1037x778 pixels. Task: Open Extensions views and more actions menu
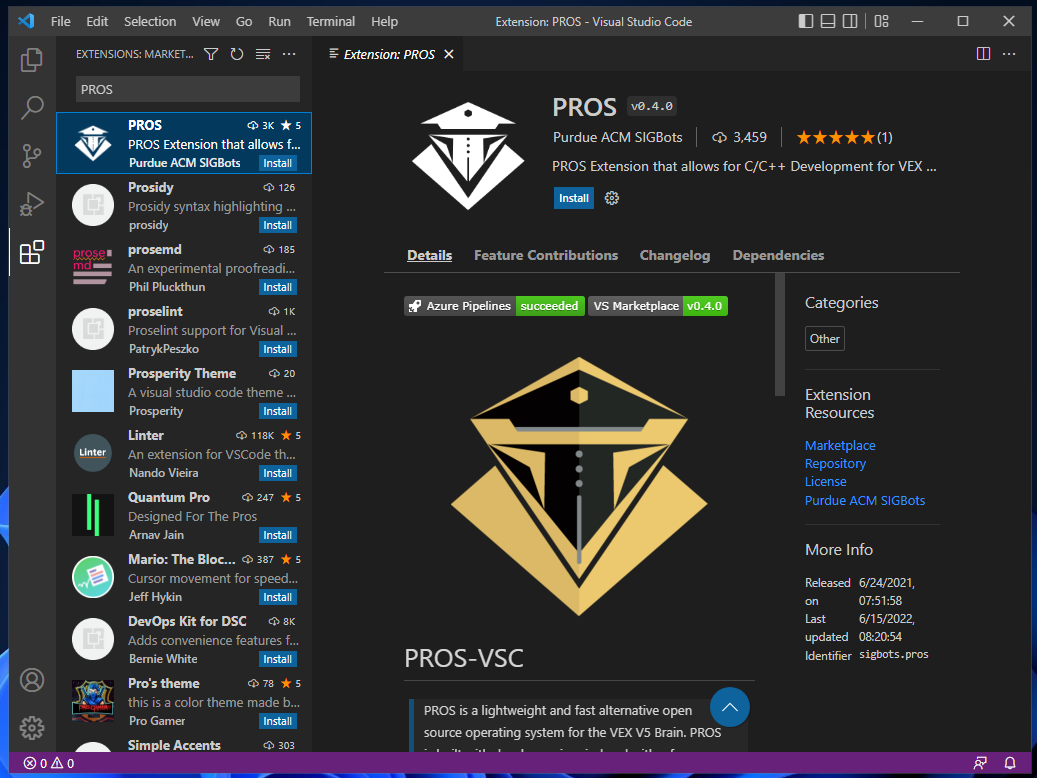(289, 54)
